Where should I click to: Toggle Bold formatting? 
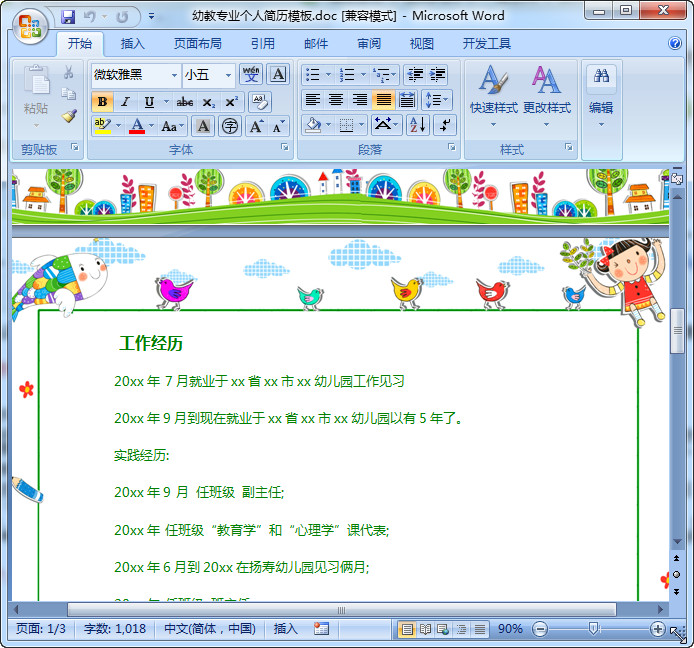click(x=102, y=102)
